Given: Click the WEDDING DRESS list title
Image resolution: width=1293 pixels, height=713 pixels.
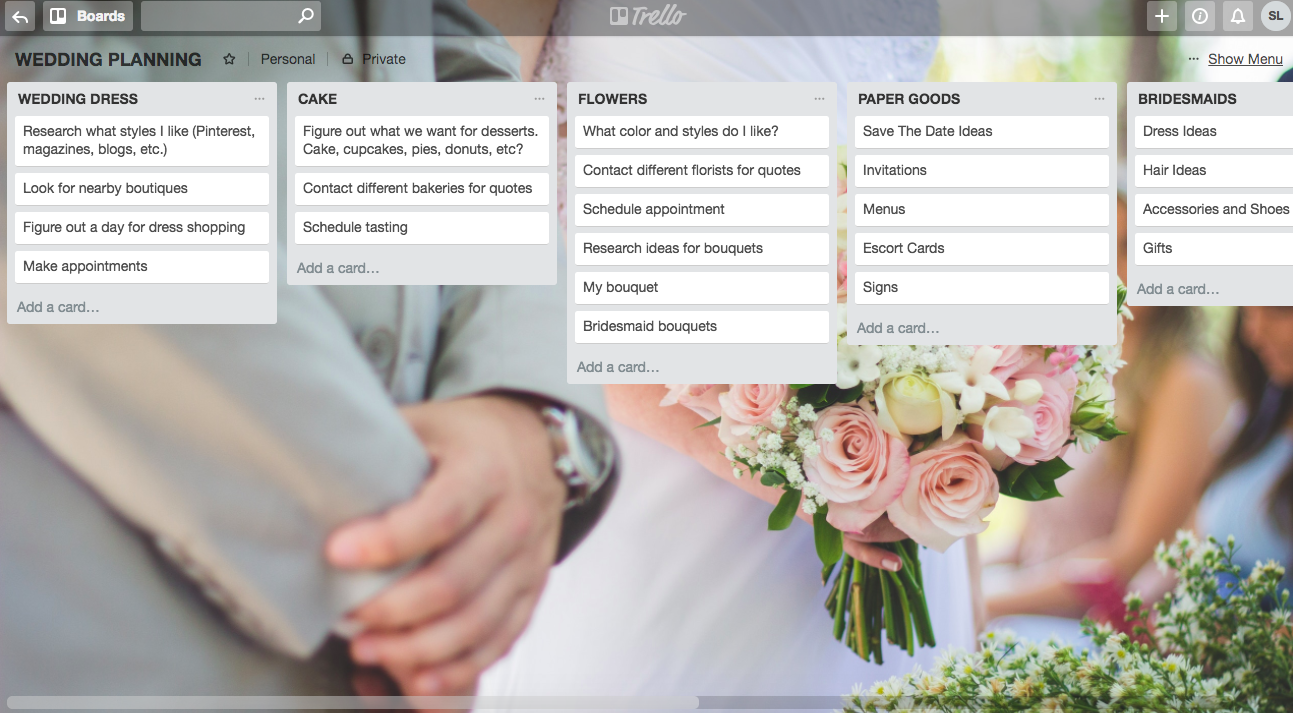Looking at the screenshot, I should pos(78,99).
